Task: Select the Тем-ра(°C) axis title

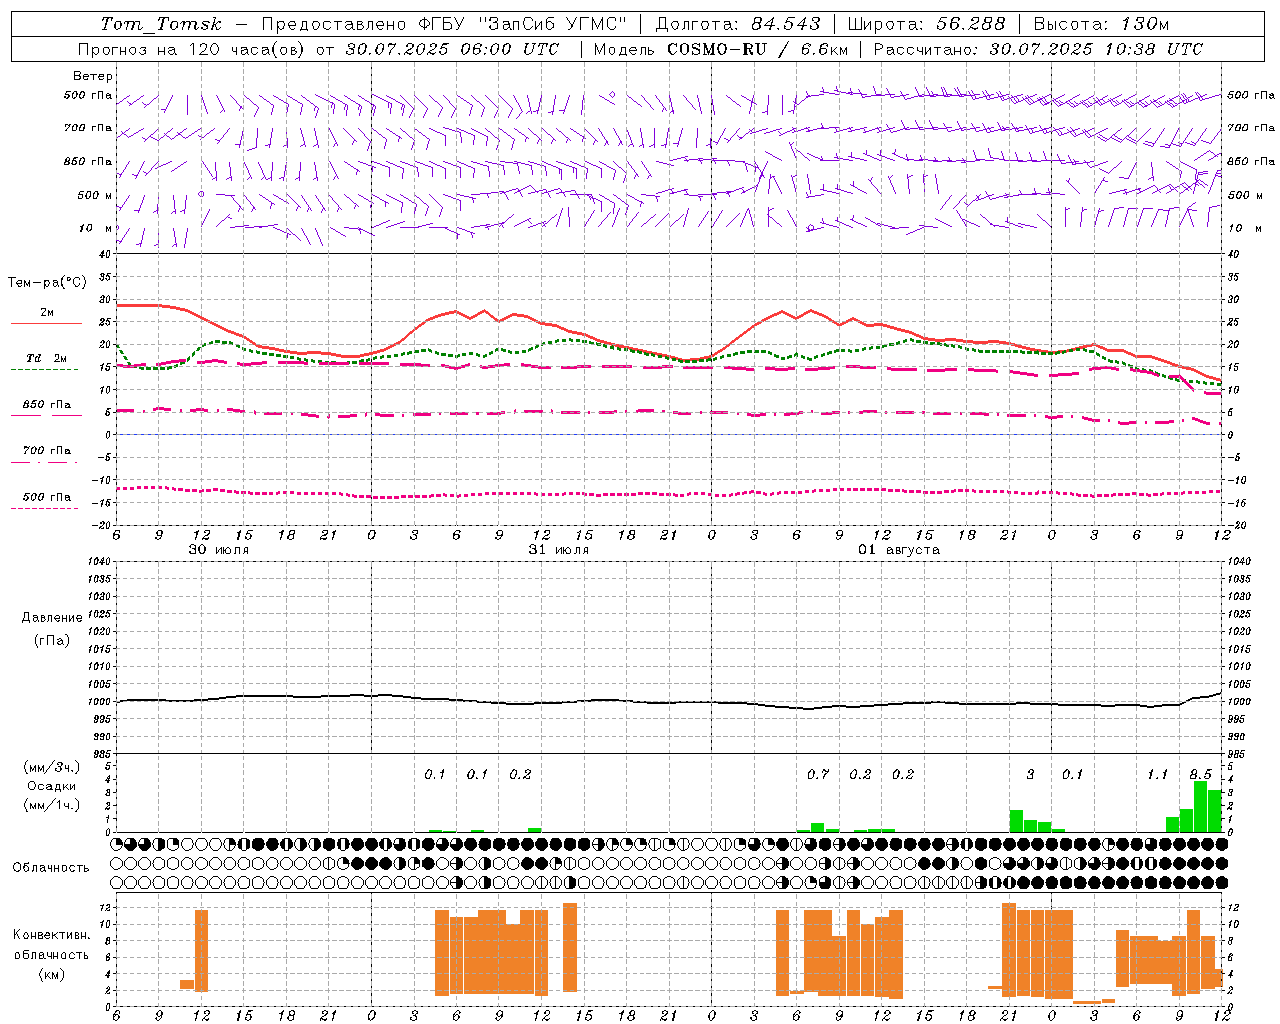Action: pyautogui.click(x=47, y=283)
